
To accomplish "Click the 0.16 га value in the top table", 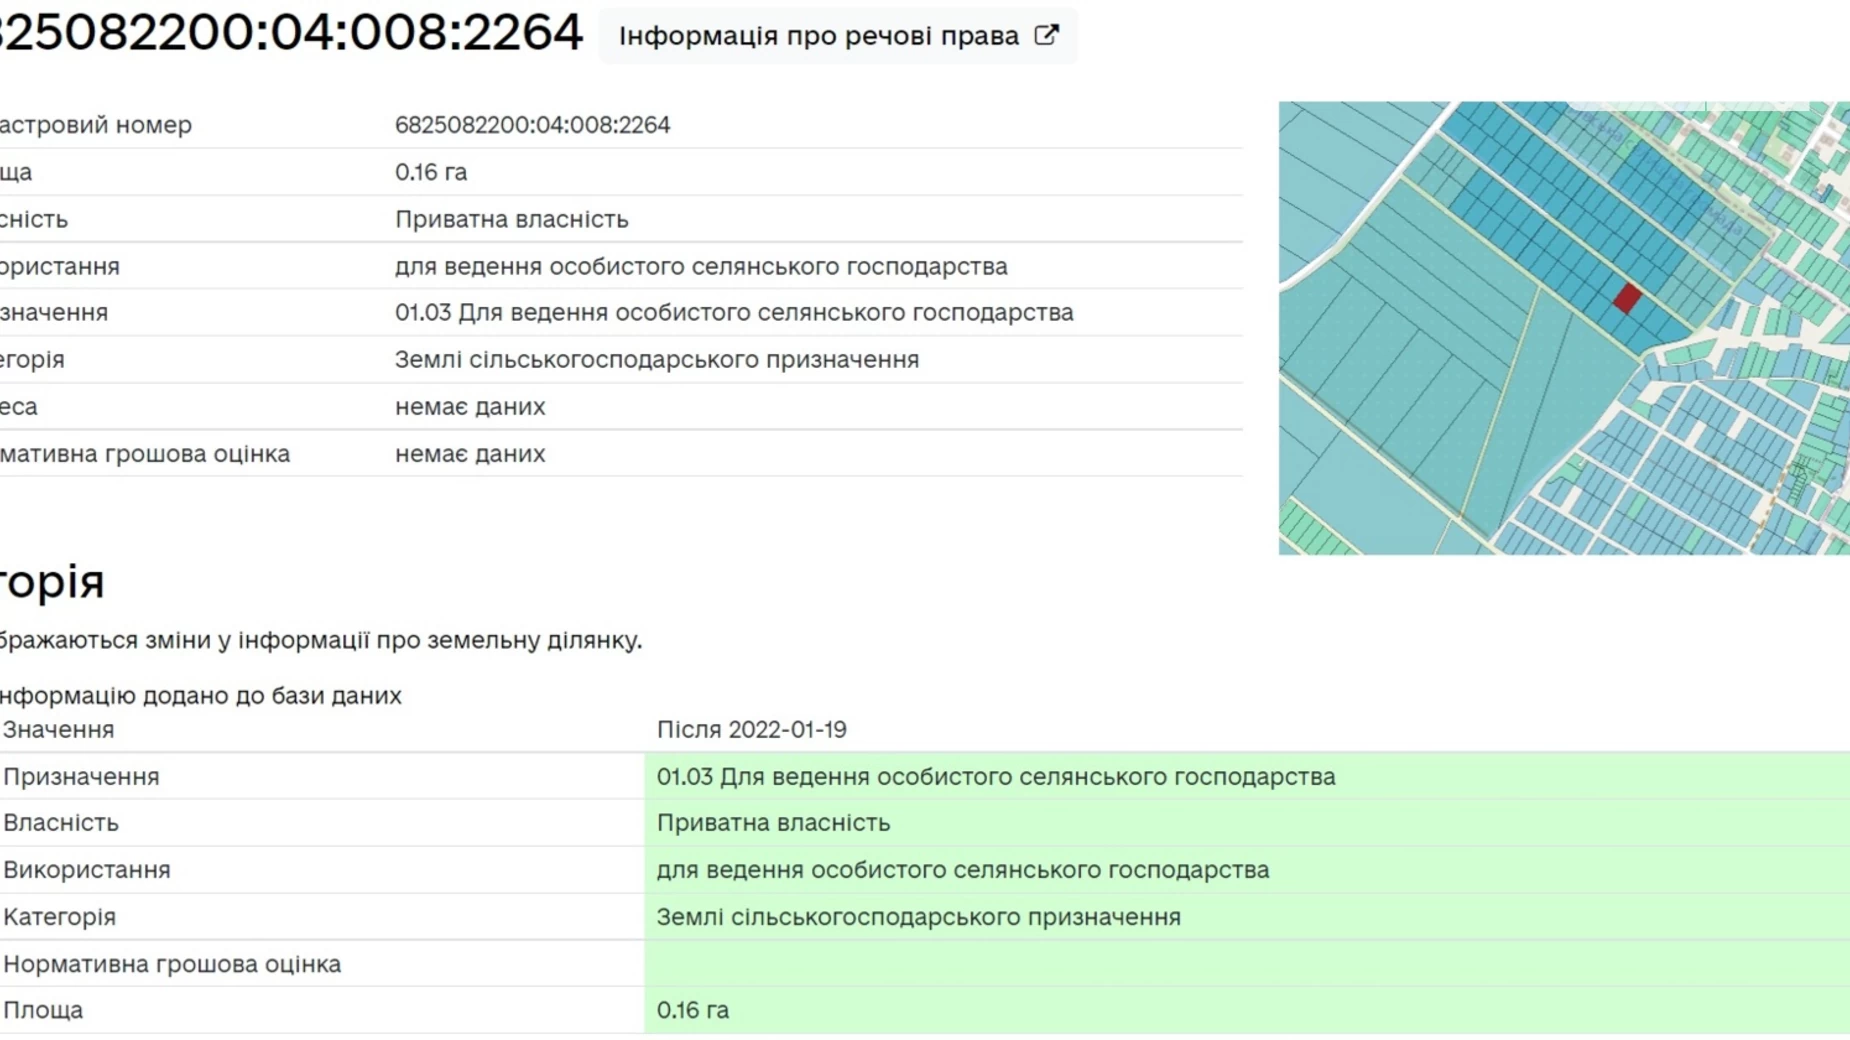I will tap(431, 172).
